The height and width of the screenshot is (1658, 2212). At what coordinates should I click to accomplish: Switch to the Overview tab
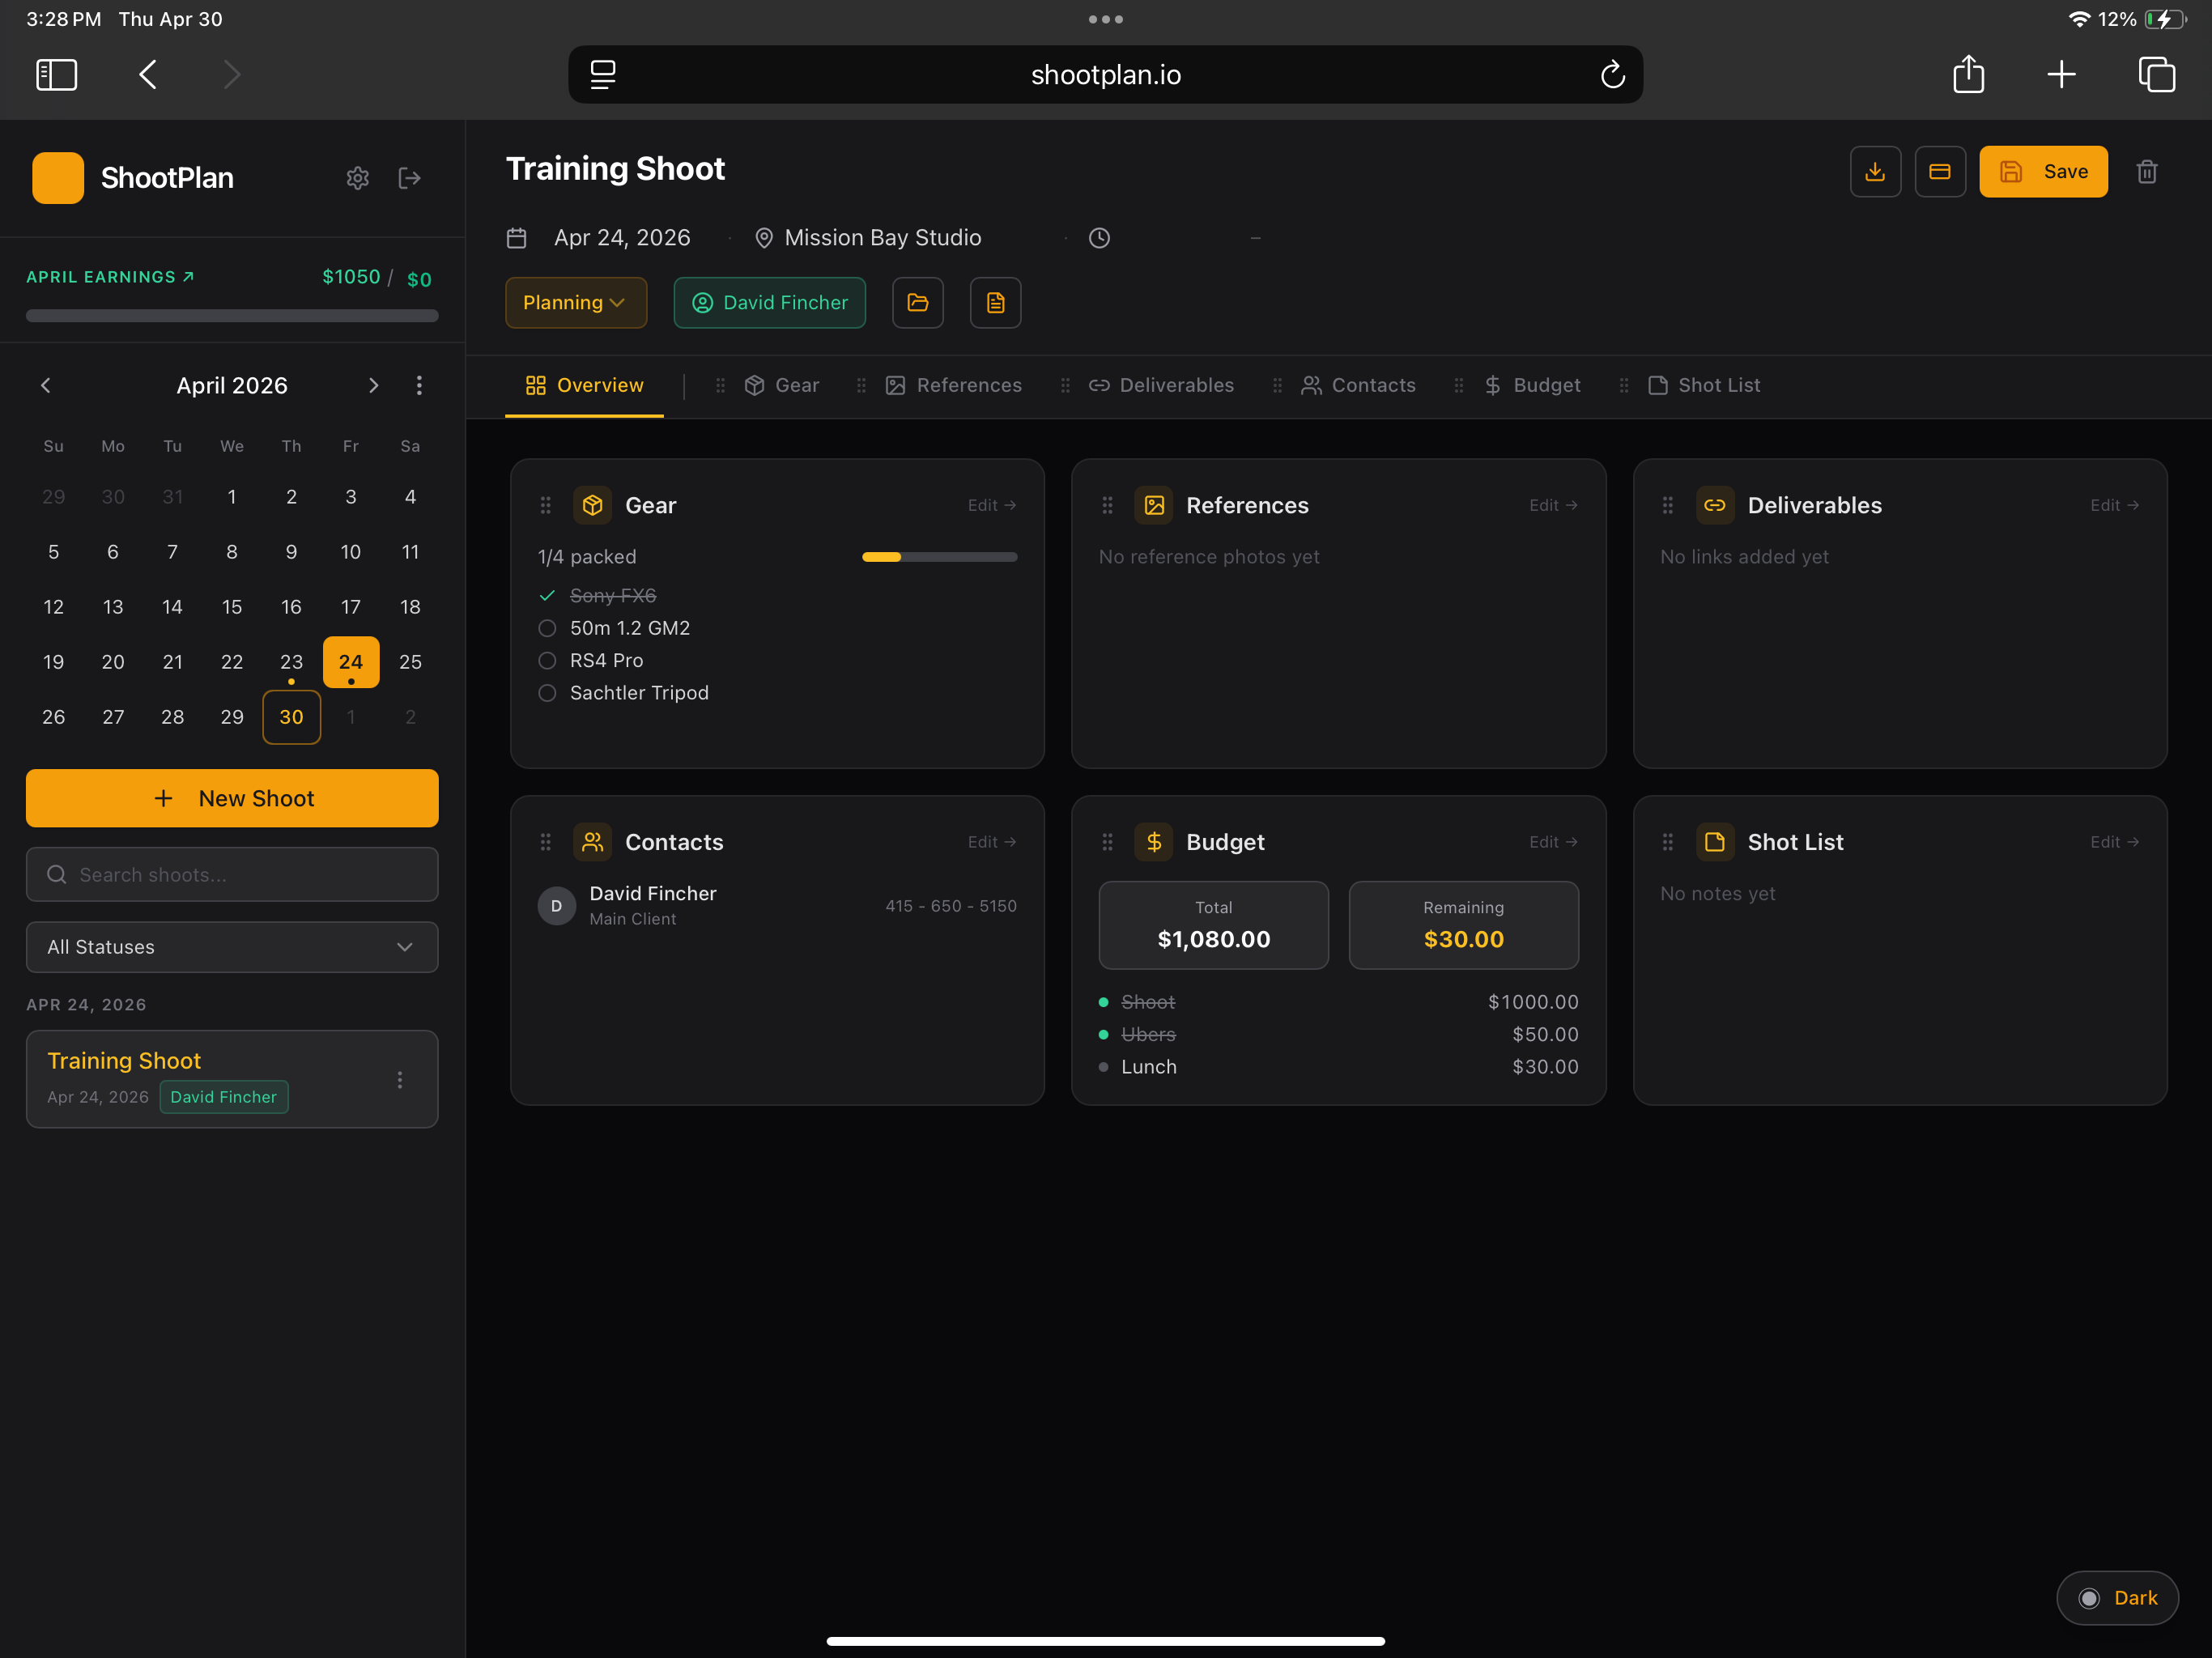[x=584, y=385]
